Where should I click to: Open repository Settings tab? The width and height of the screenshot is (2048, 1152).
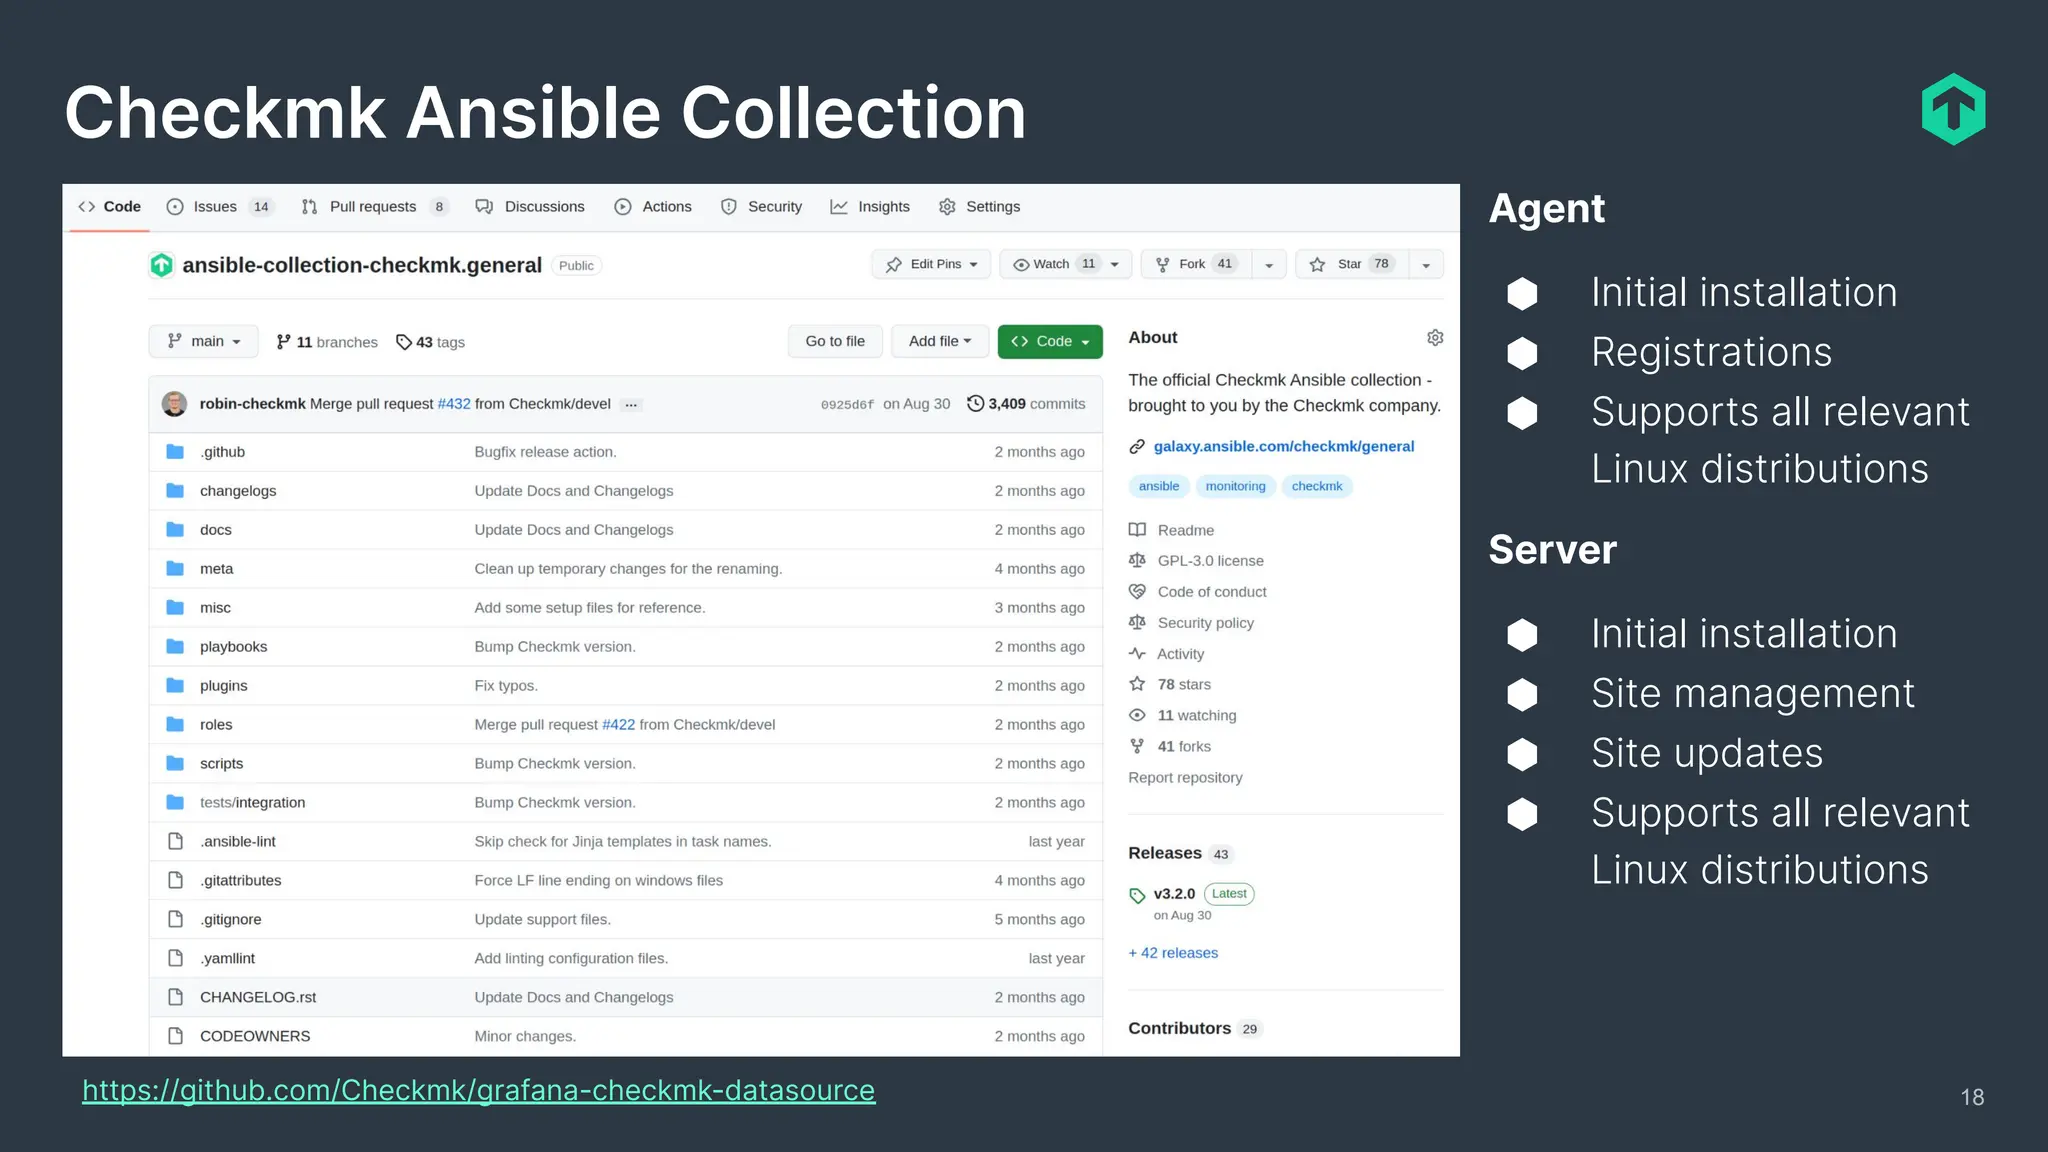[979, 207]
